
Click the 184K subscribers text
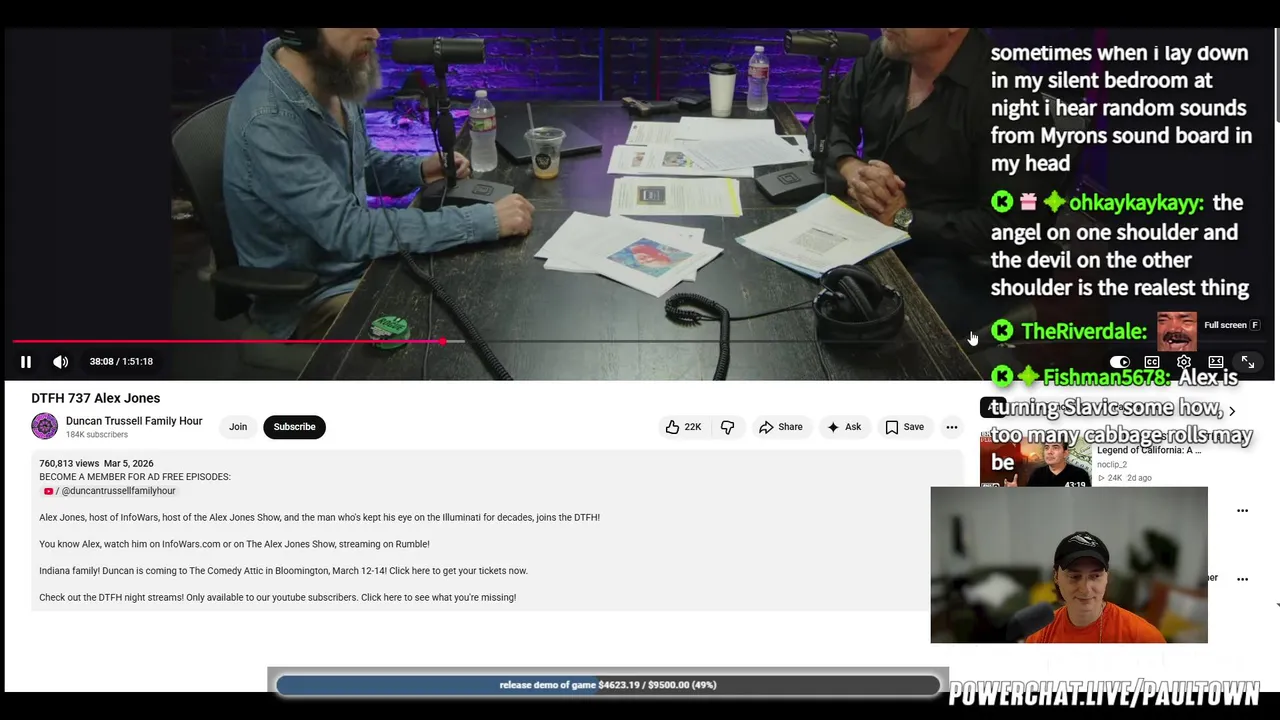click(x=97, y=435)
